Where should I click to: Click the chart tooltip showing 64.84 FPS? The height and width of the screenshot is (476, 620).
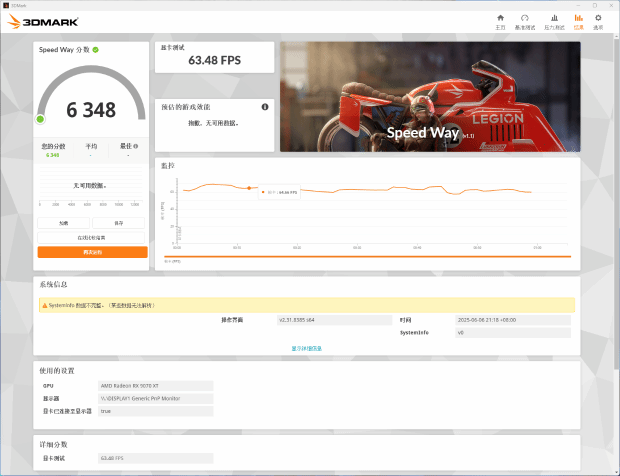coord(279,192)
